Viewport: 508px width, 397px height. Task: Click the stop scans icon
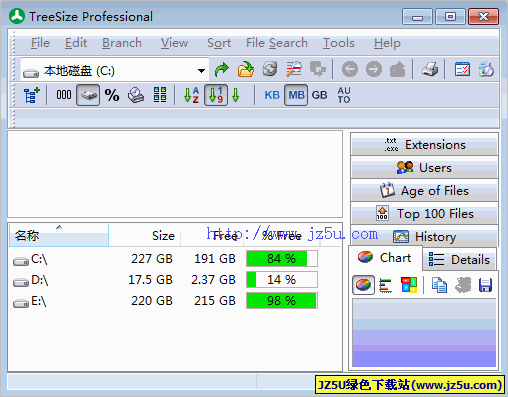(318, 69)
